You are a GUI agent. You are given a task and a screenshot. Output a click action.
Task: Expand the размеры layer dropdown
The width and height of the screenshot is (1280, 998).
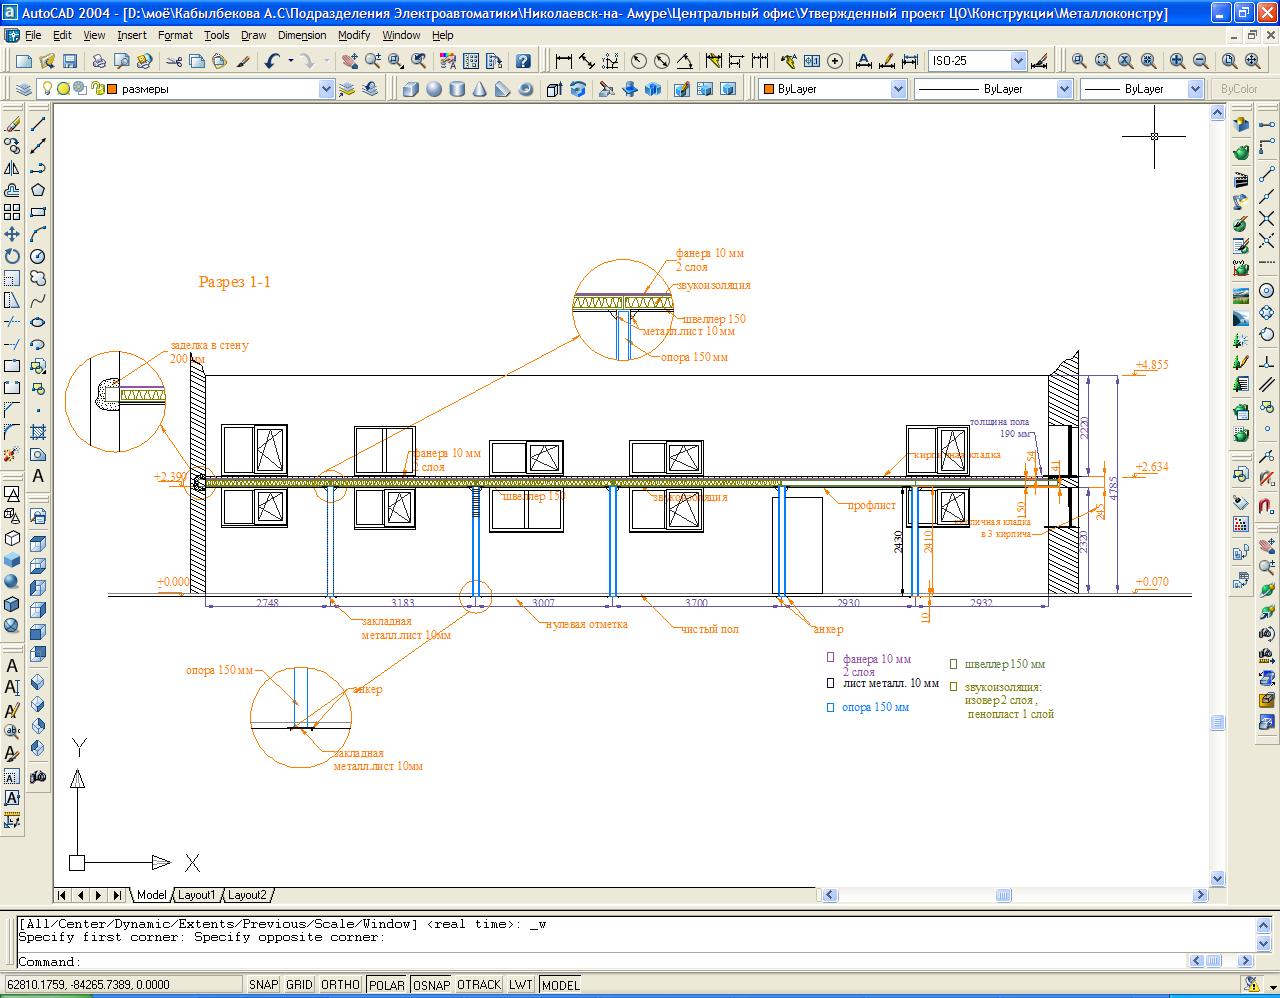(x=326, y=89)
